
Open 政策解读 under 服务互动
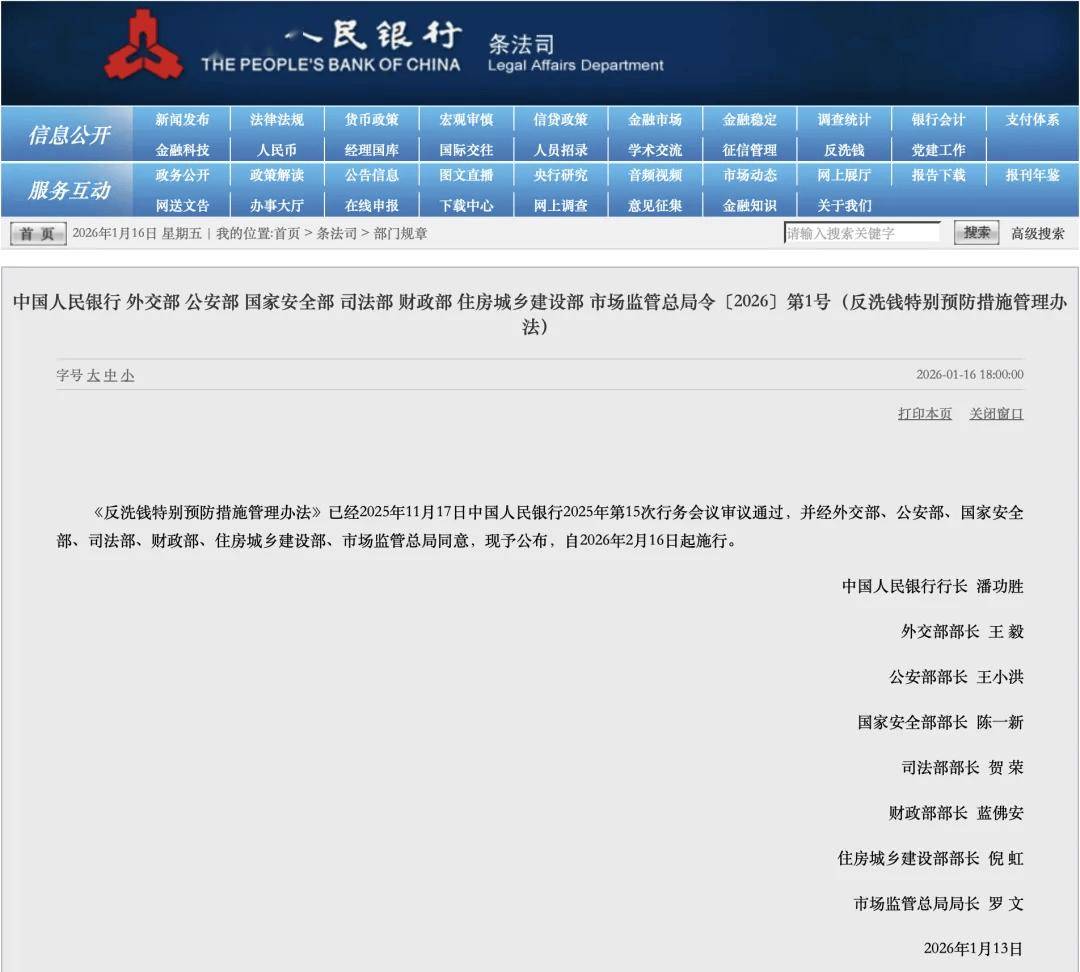(x=277, y=175)
